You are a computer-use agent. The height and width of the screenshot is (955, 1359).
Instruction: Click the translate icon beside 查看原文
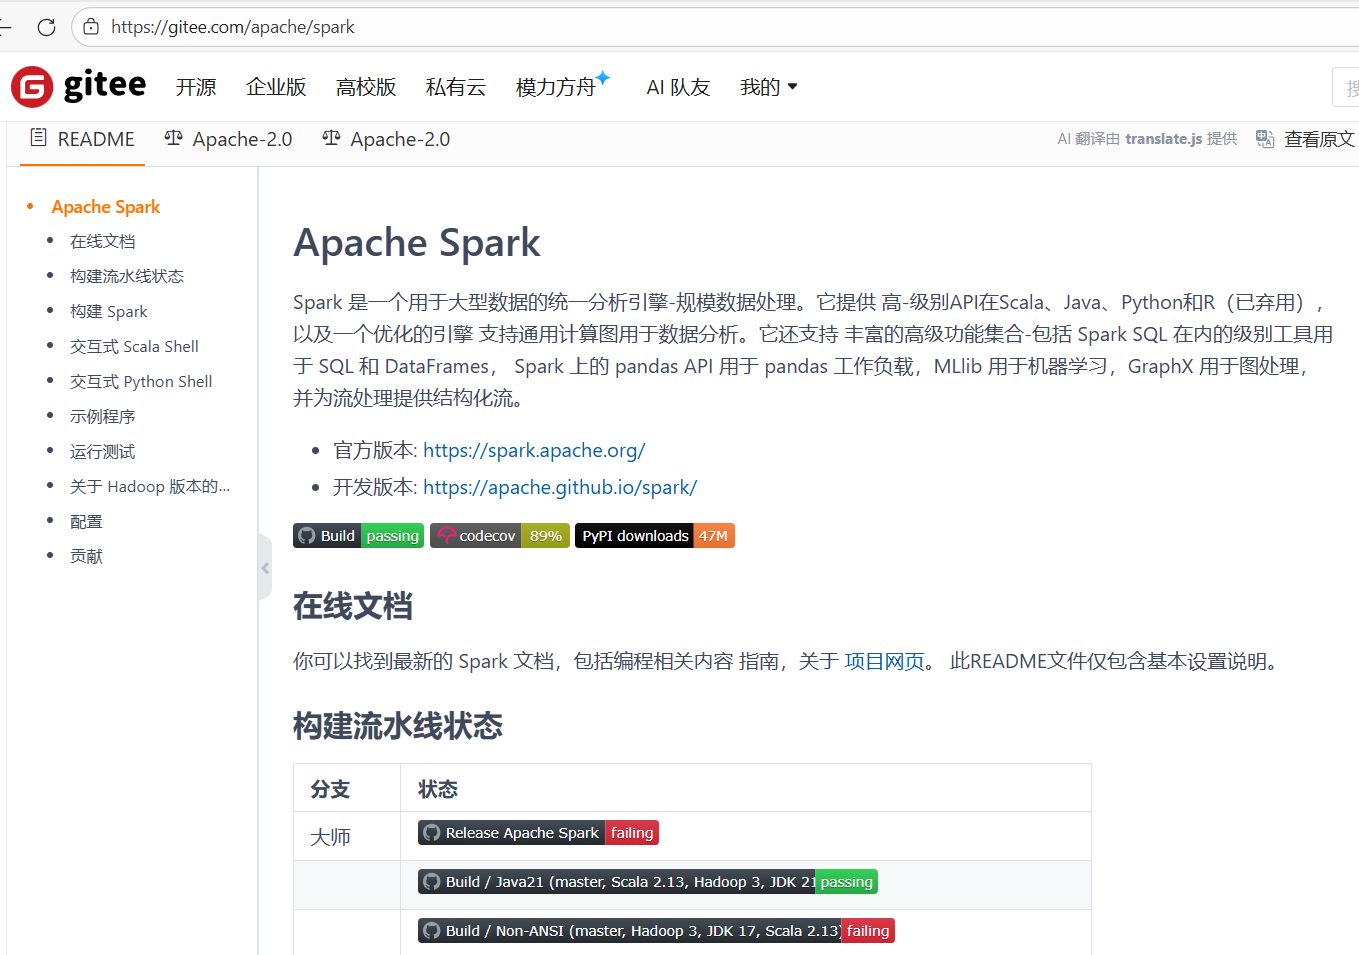pyautogui.click(x=1265, y=139)
